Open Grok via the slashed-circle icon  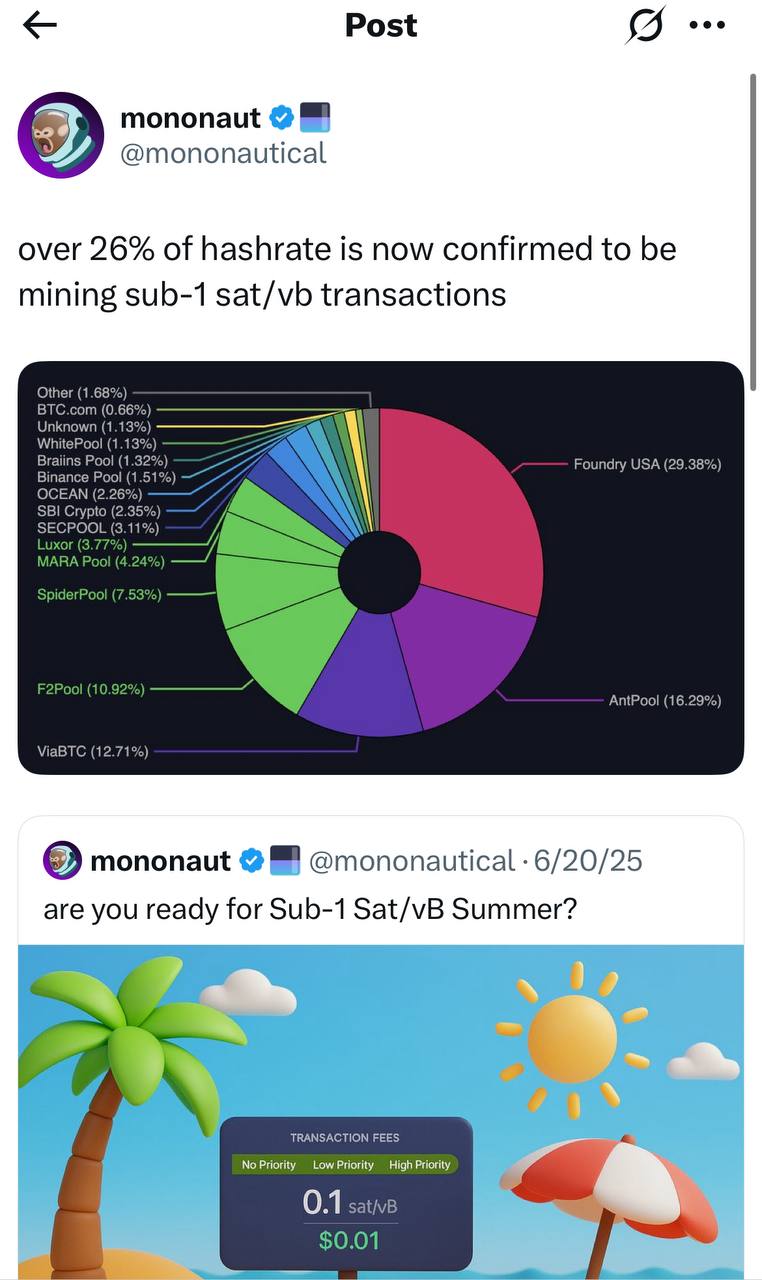pos(645,26)
